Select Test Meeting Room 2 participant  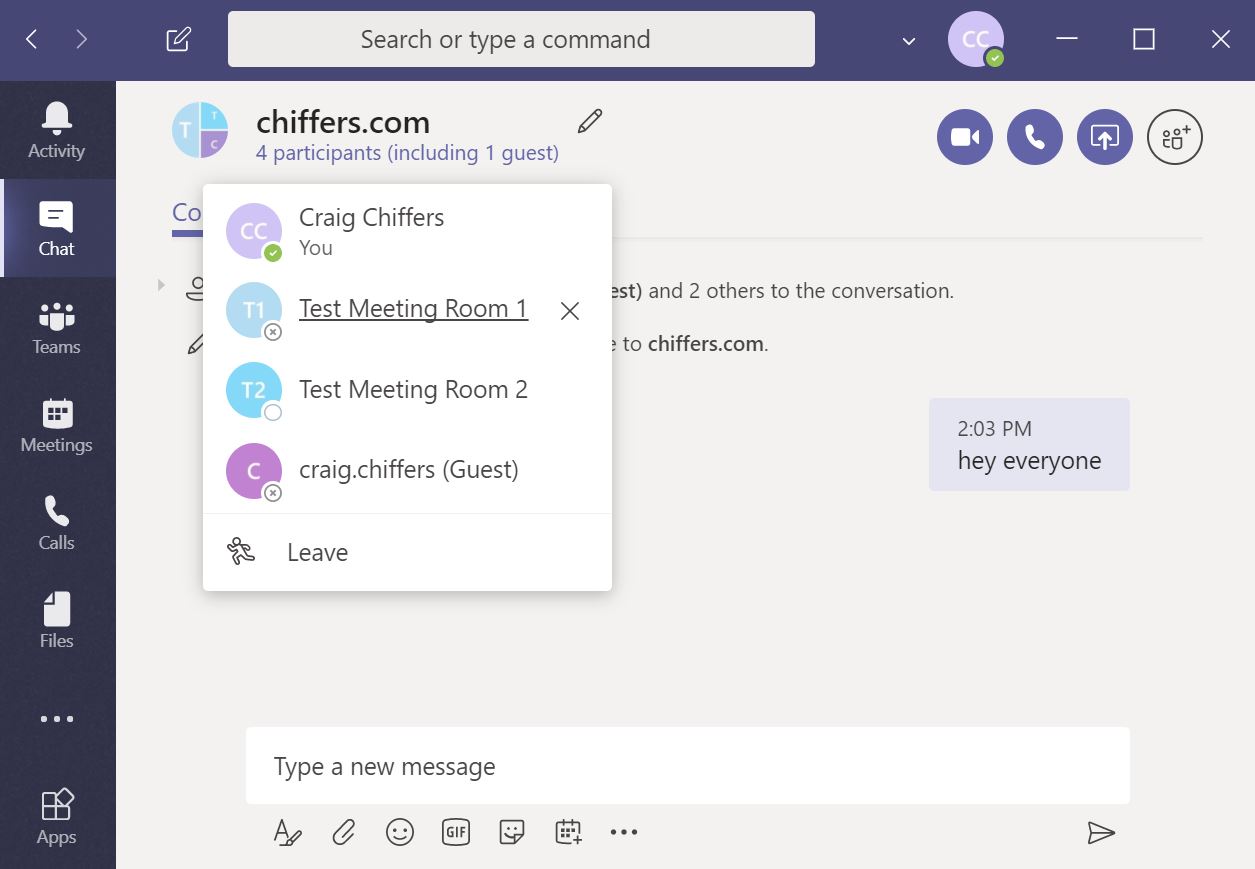(407, 390)
